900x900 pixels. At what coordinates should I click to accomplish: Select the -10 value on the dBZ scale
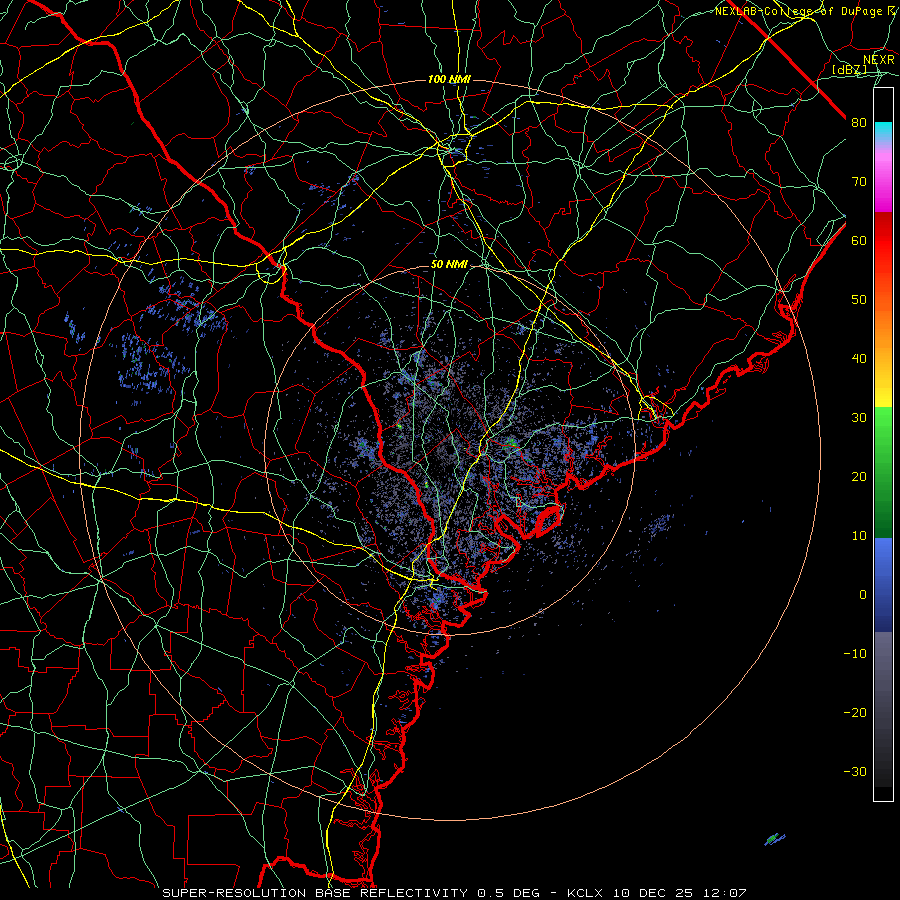point(855,654)
